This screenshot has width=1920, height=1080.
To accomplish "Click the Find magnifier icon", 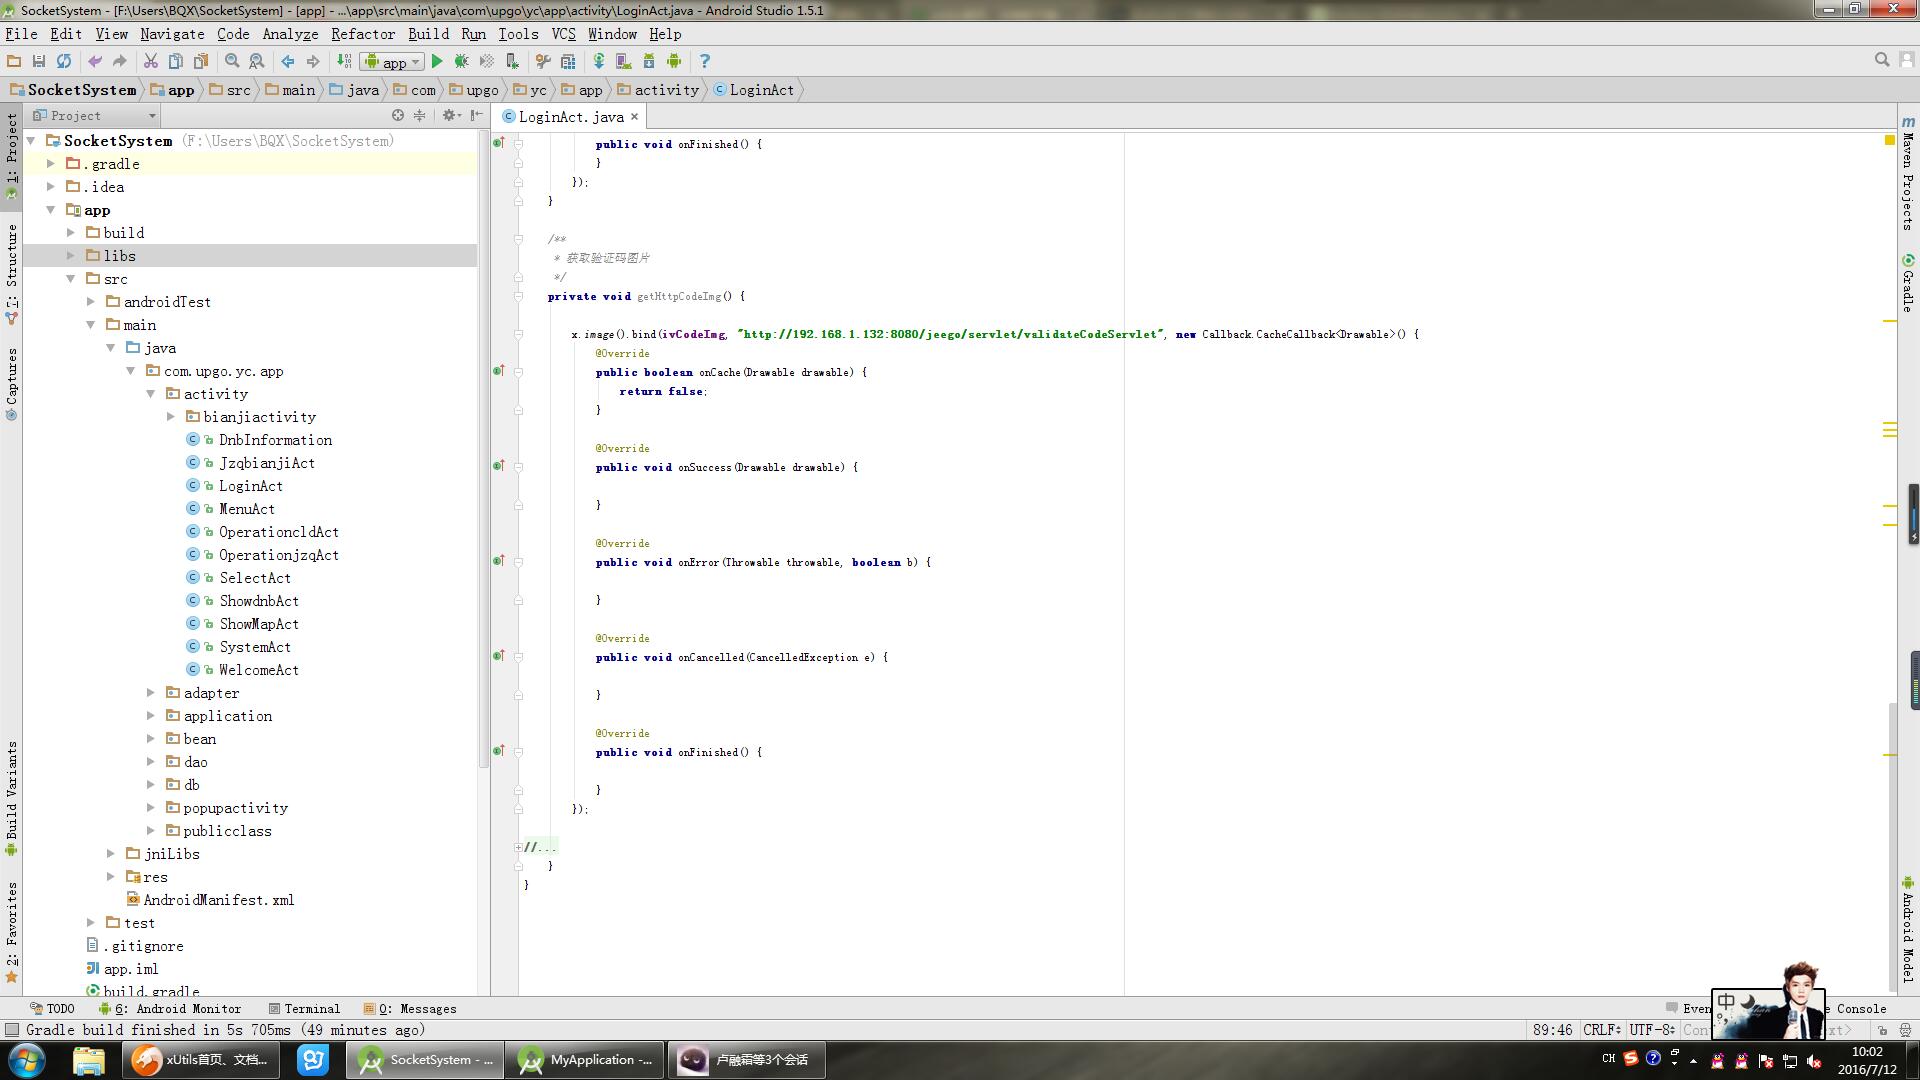I will (x=232, y=61).
